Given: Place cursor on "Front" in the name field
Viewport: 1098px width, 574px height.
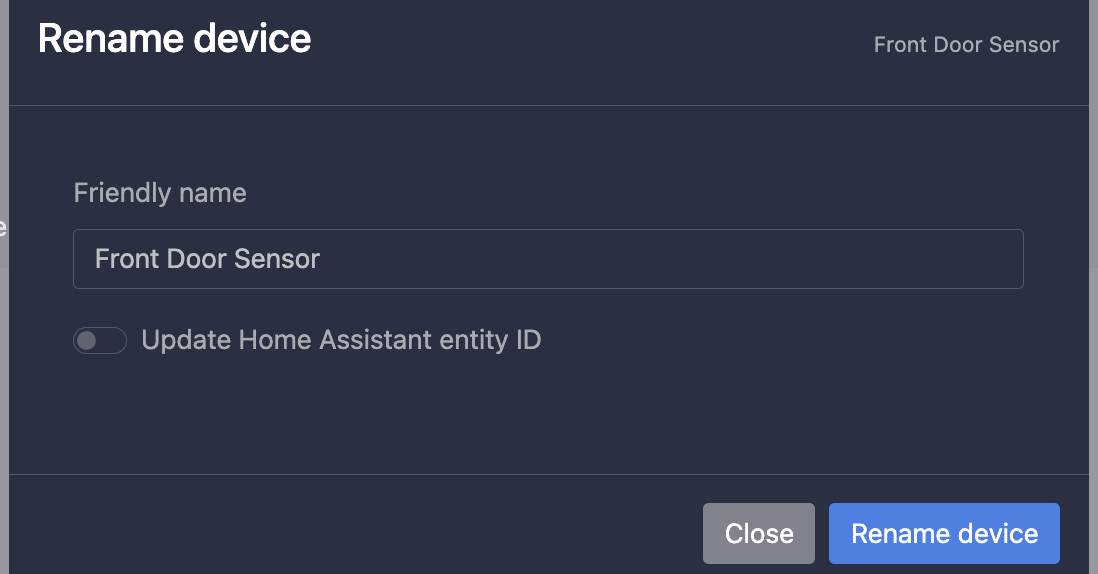Looking at the screenshot, I should tap(122, 260).
